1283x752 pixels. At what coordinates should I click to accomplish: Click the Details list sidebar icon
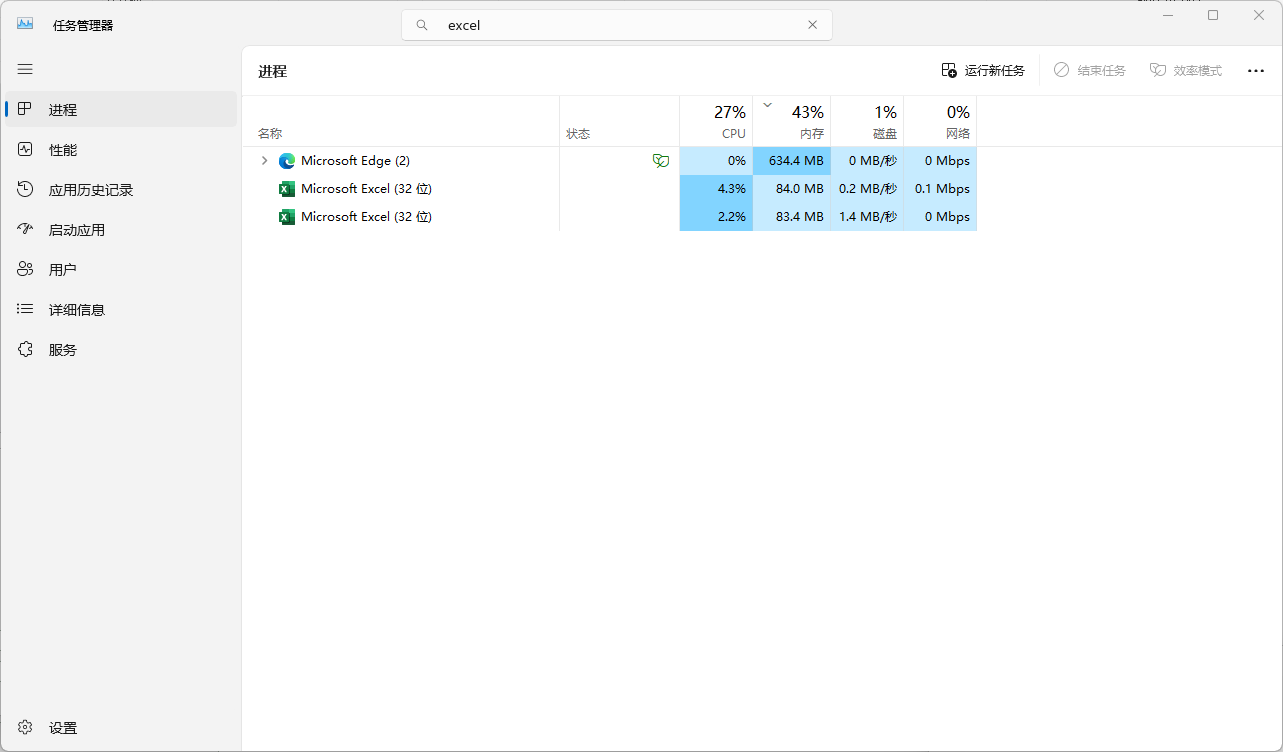point(26,309)
